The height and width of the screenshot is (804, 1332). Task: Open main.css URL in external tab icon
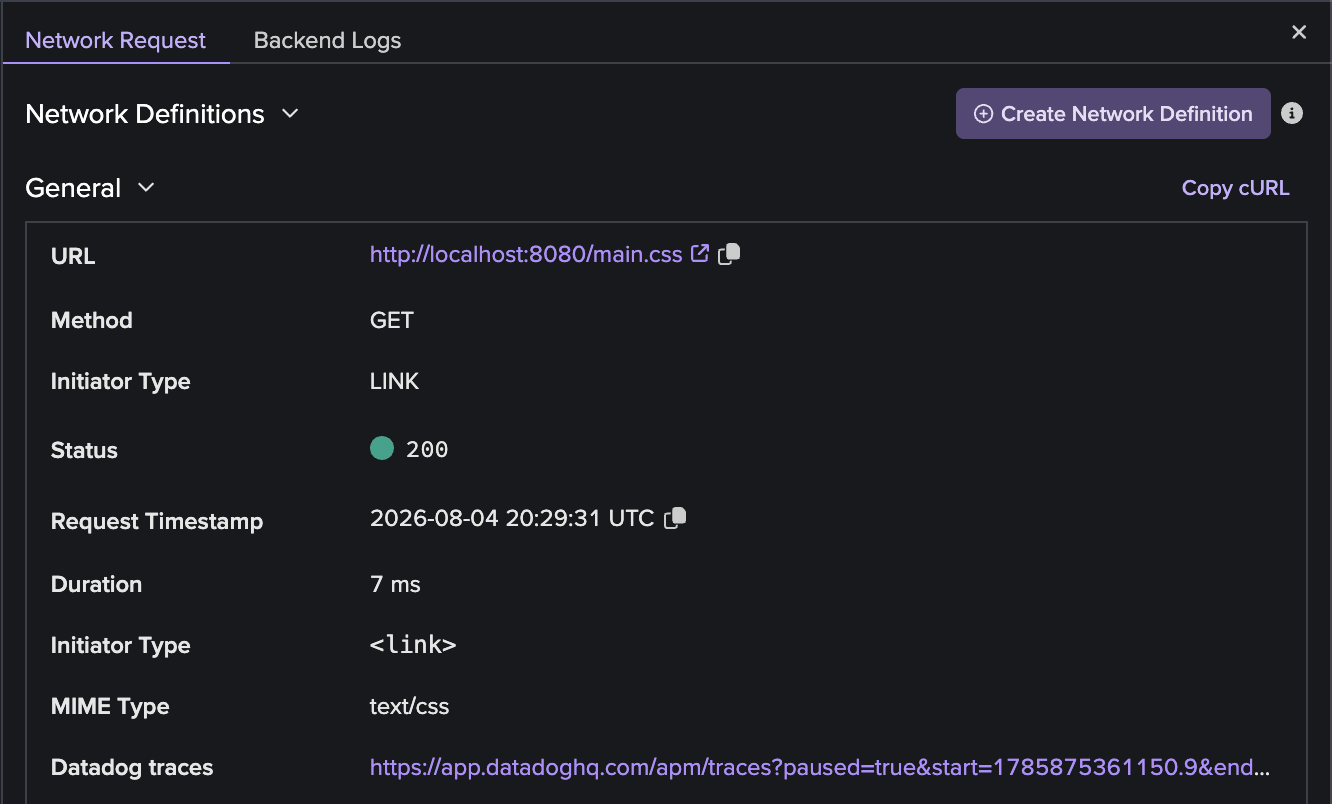pyautogui.click(x=700, y=253)
